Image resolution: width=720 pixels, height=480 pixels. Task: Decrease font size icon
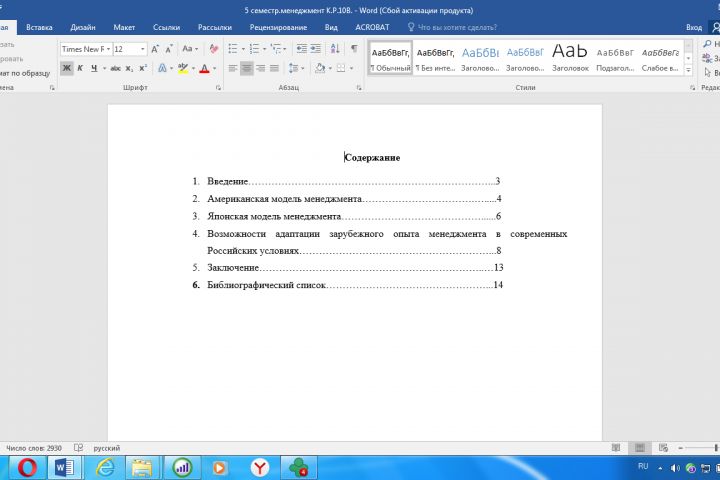169,49
